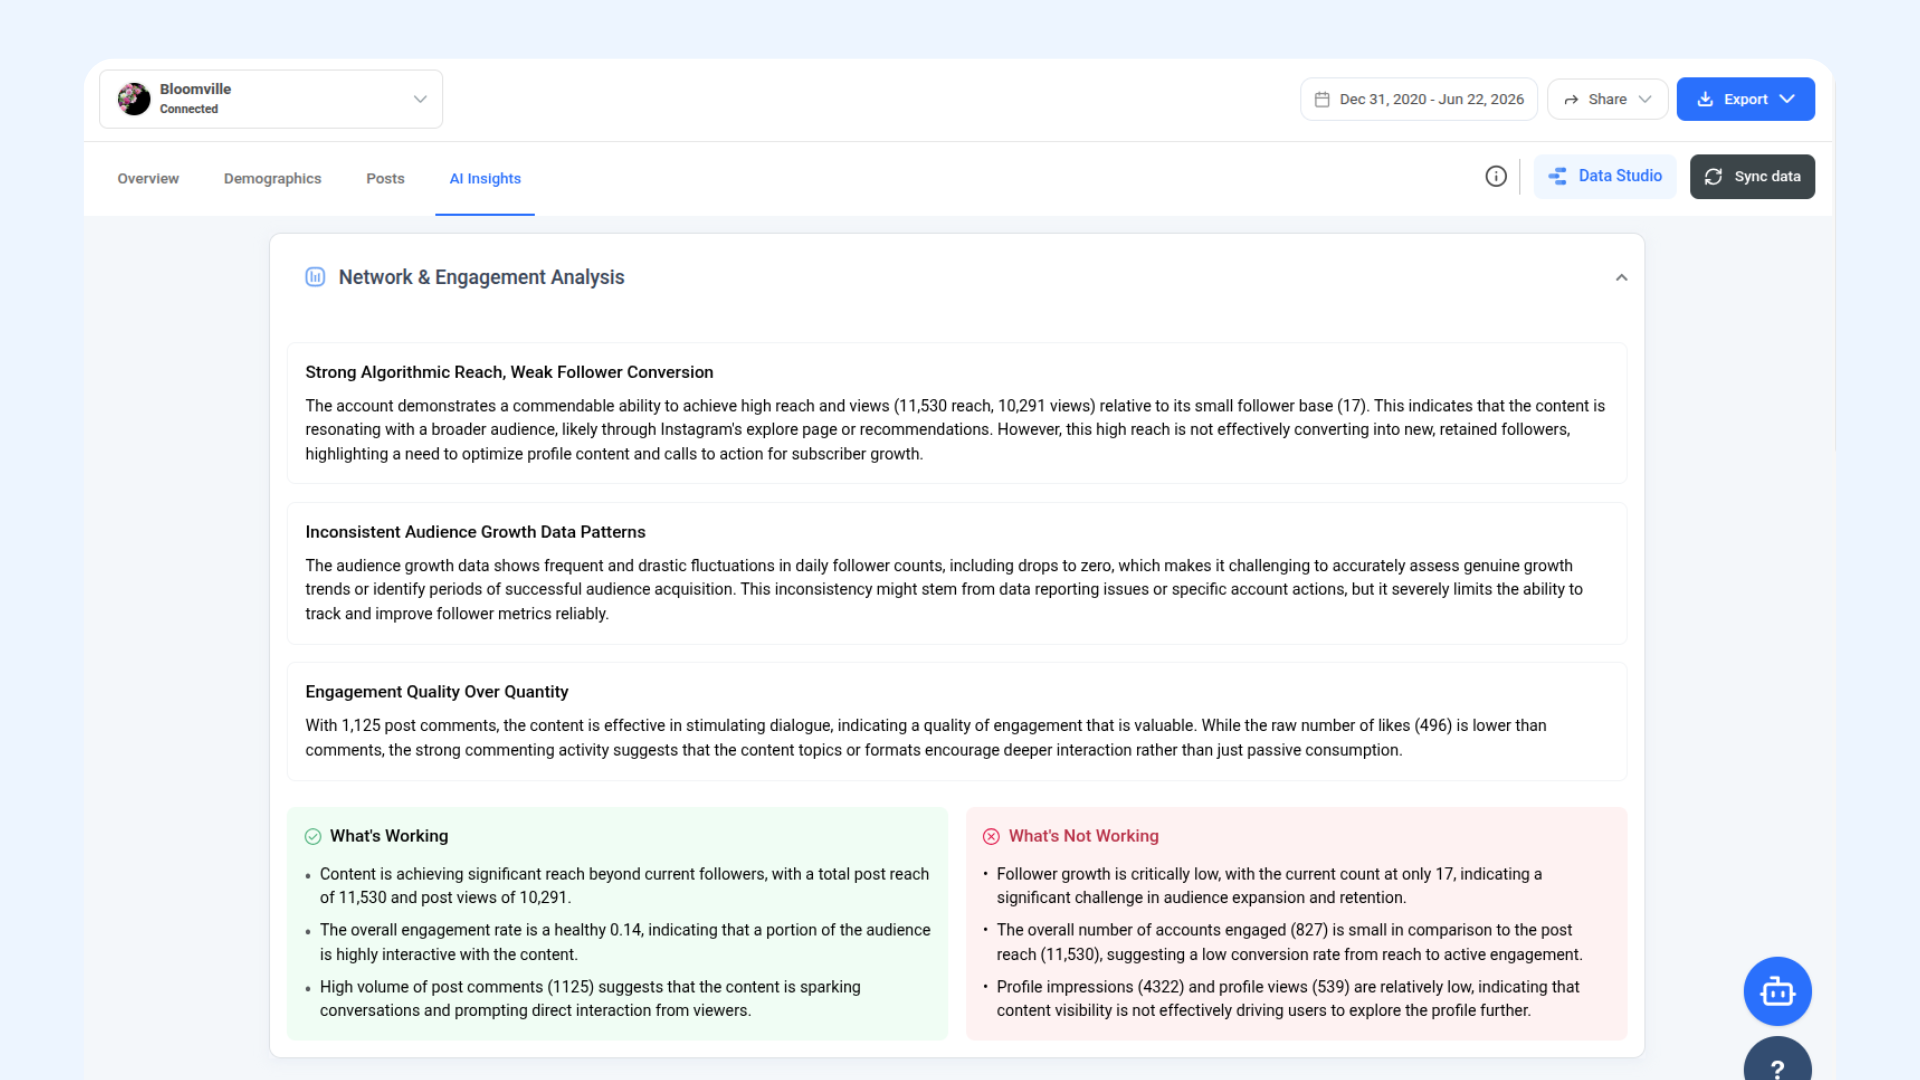Click the green What's Working check icon
1920x1080 pixels.
click(x=313, y=836)
